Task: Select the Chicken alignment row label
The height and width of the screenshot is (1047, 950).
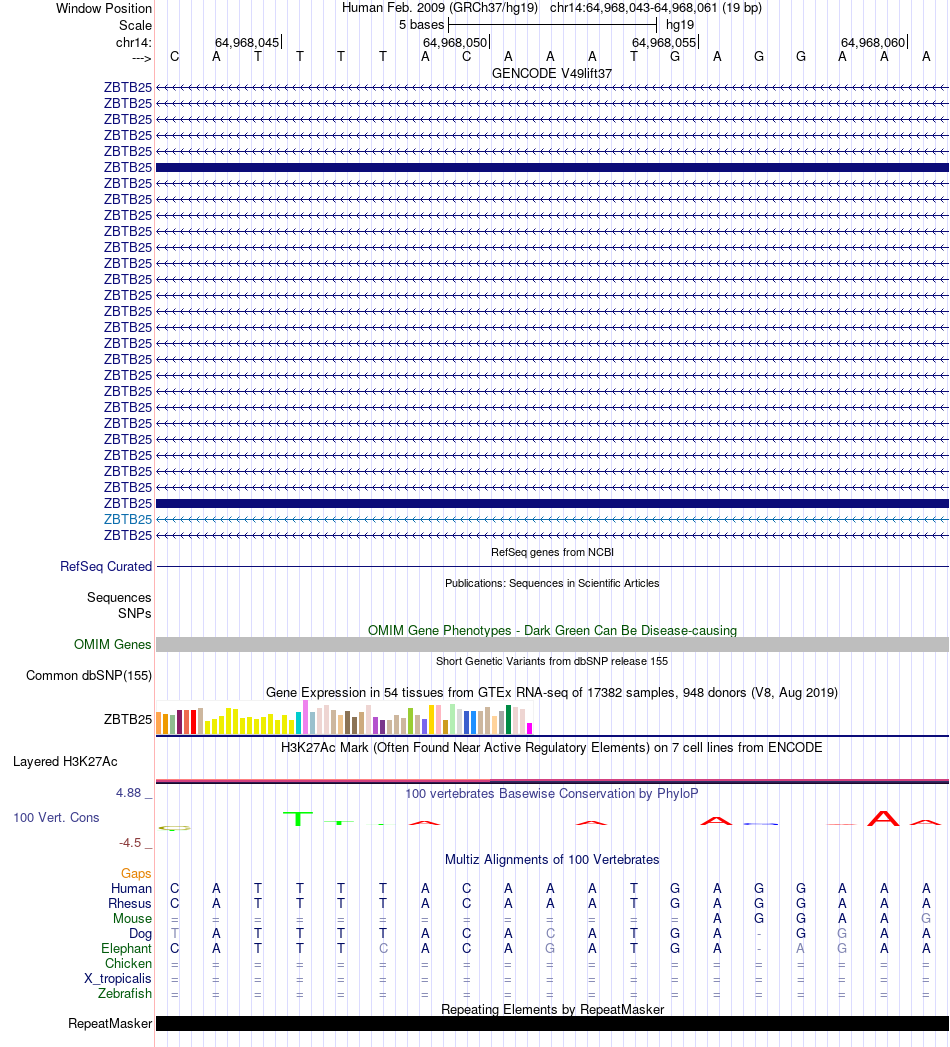Action: pos(128,964)
